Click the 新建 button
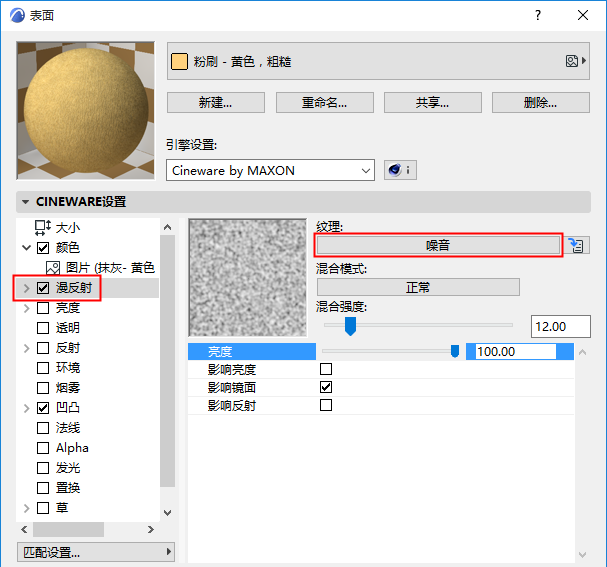 216,103
